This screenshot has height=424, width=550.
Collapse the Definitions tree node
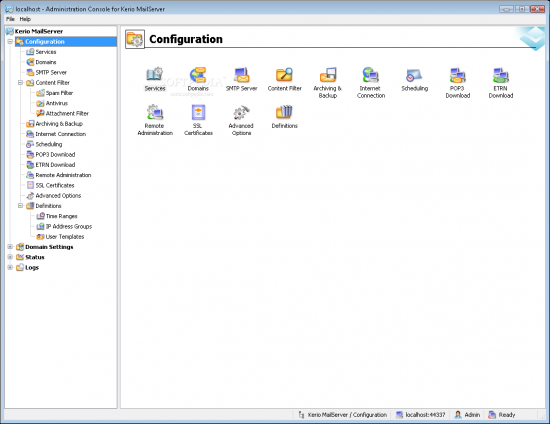pos(20,206)
